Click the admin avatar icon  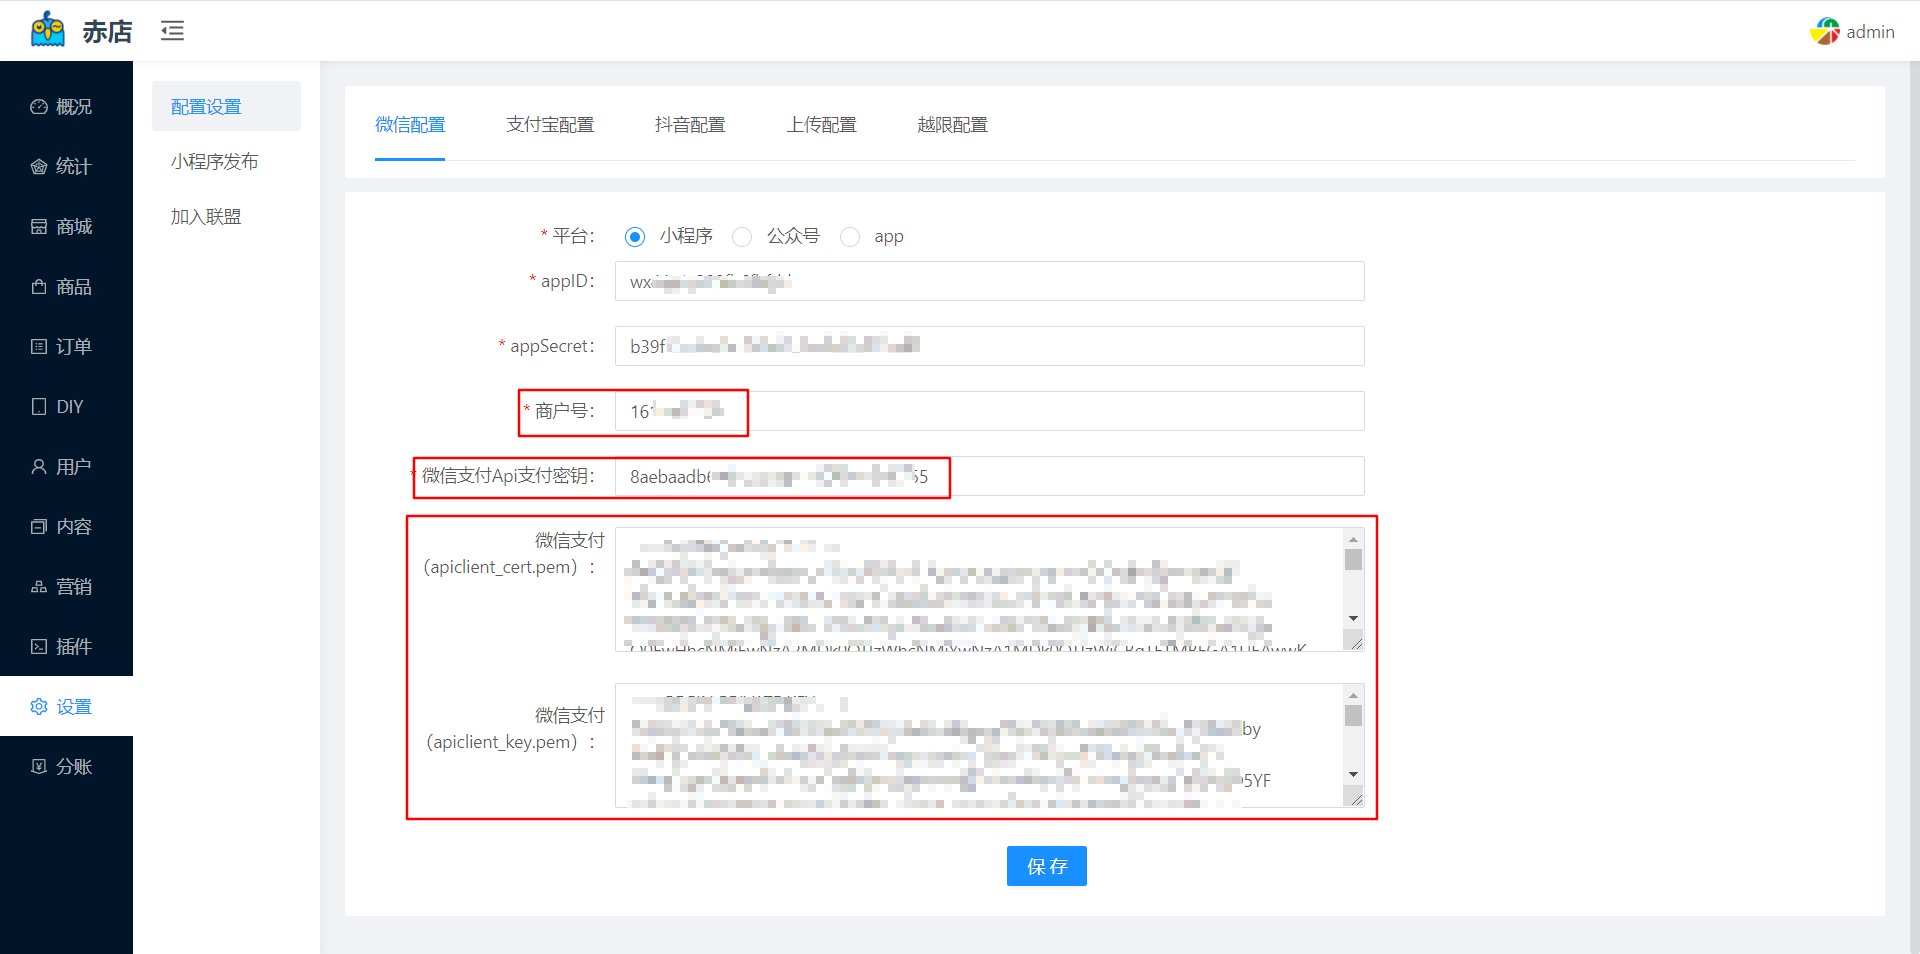(x=1825, y=31)
